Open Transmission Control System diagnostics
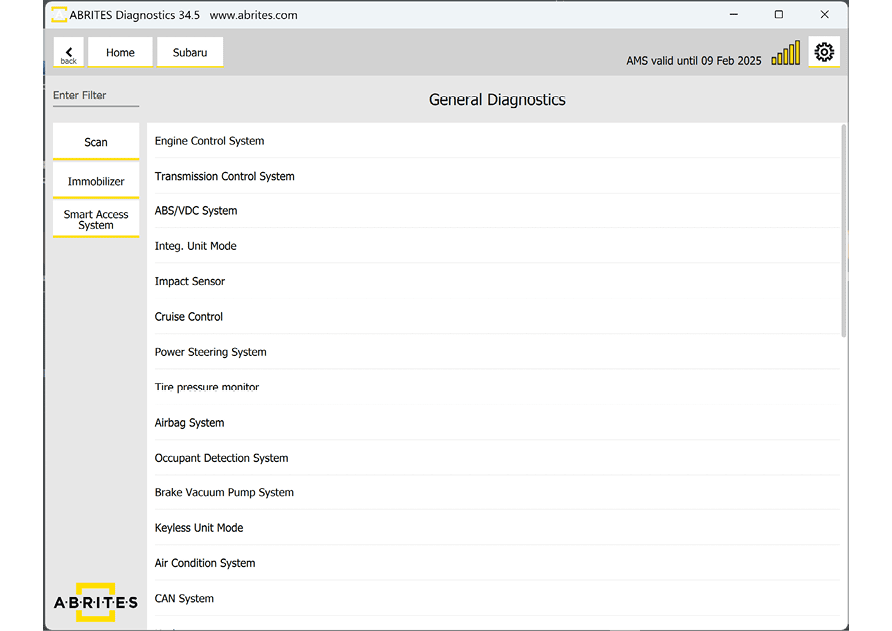Screen dimensions: 892x631 click(224, 176)
